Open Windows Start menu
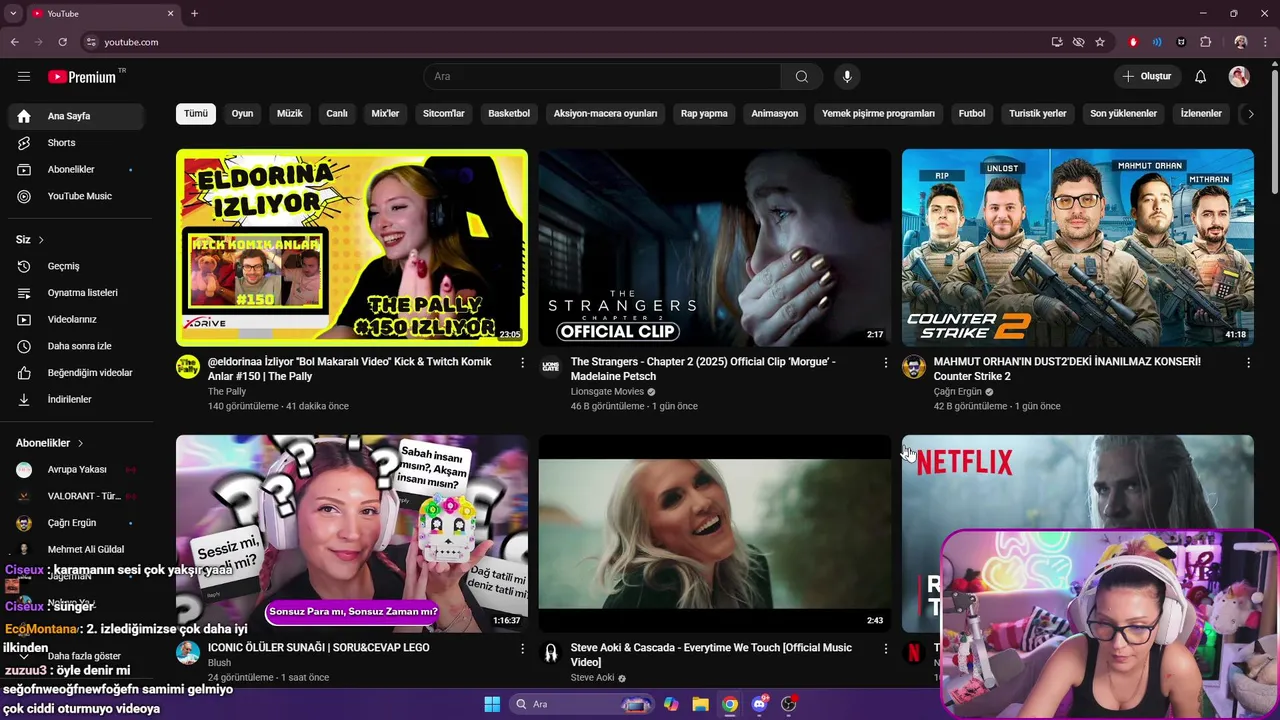1280x720 pixels. tap(492, 704)
